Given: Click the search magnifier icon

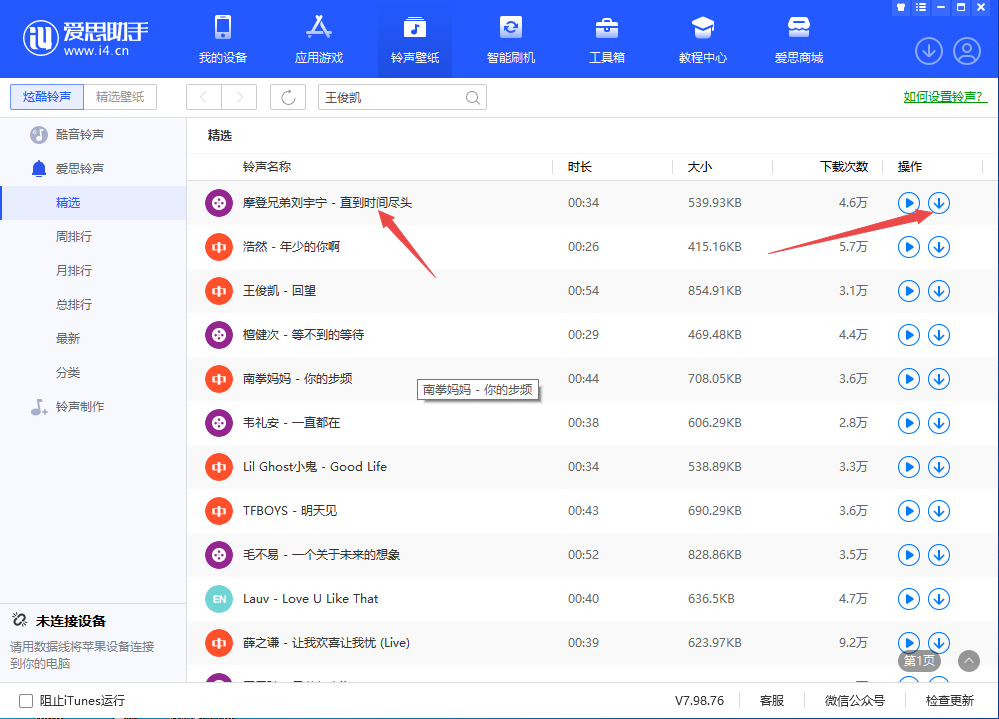Looking at the screenshot, I should 473,97.
